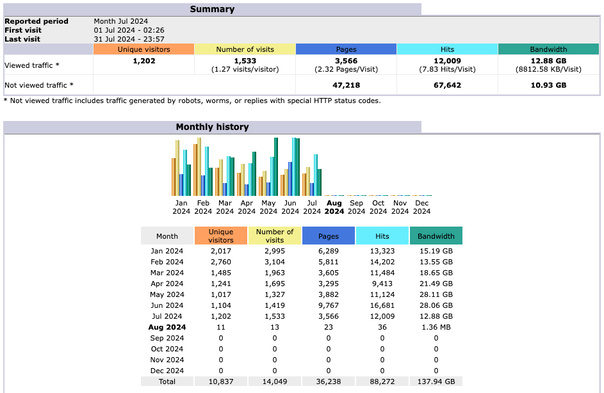604x393 pixels.
Task: Click the cyan Hits summary header
Action: pyautogui.click(x=447, y=49)
